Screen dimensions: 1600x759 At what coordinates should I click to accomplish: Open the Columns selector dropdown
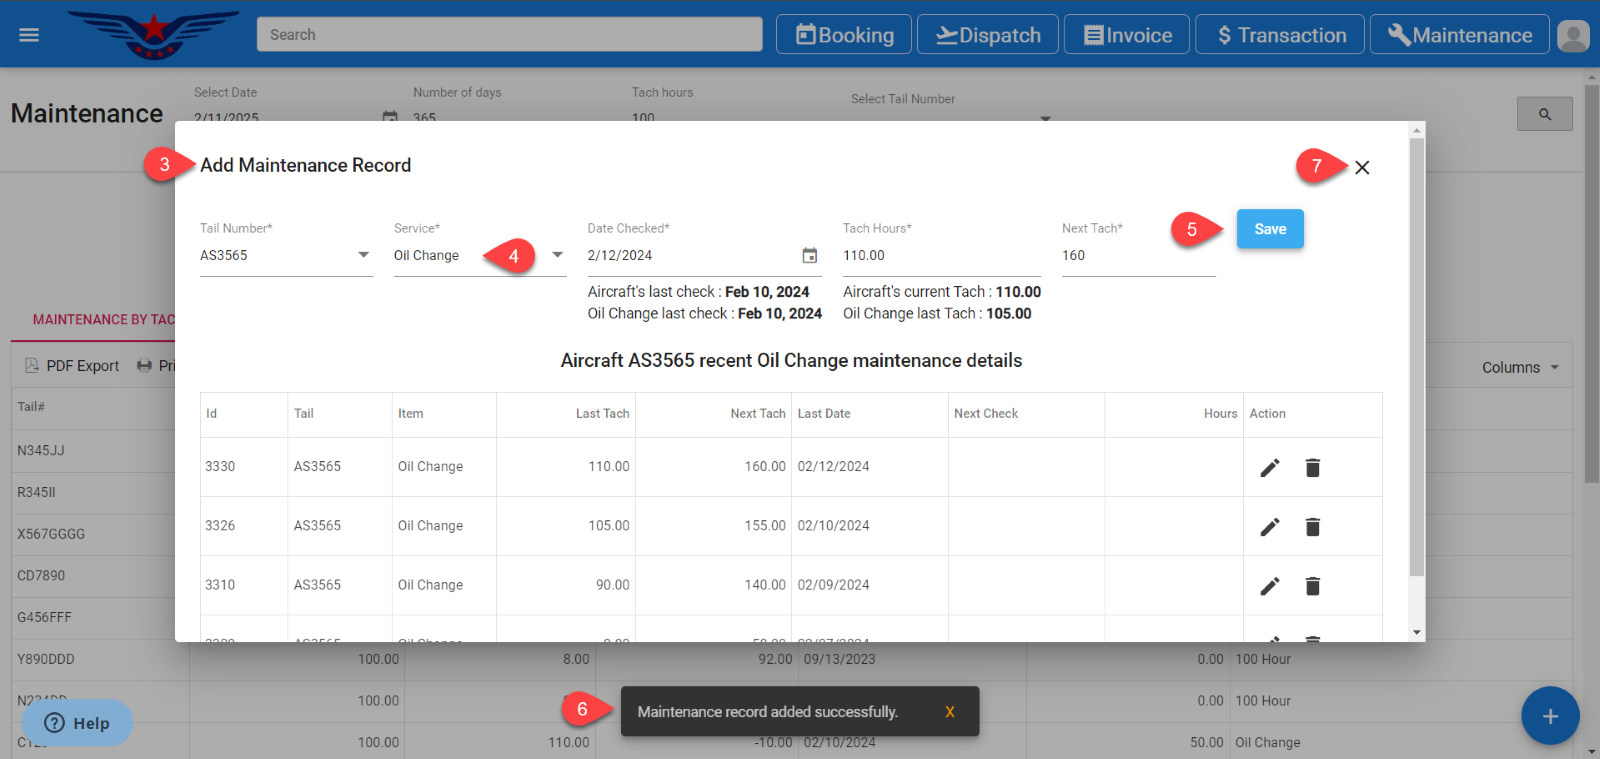pos(1520,368)
